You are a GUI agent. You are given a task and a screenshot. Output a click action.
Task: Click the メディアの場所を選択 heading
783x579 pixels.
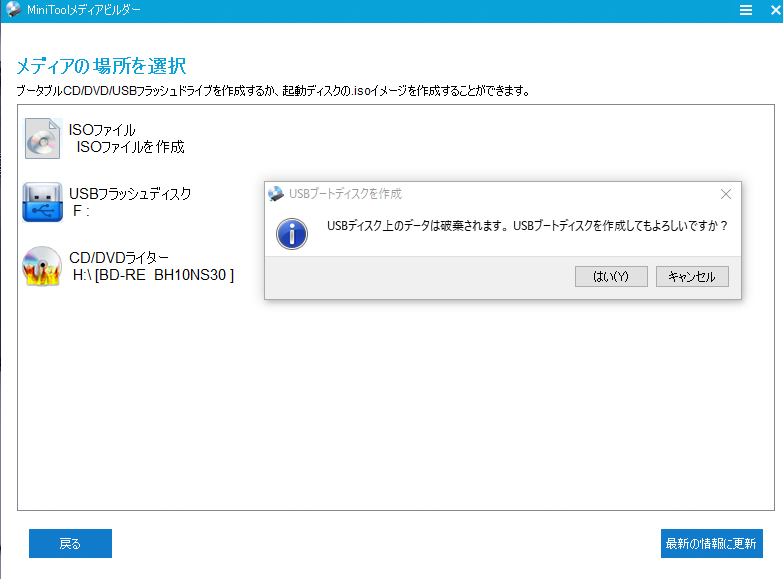click(x=101, y=66)
